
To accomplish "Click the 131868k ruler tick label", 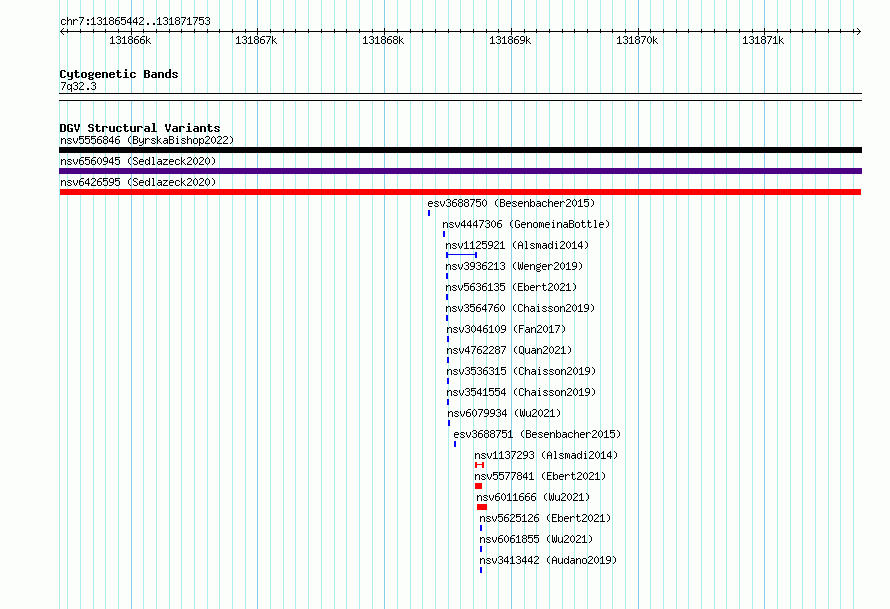I will tap(383, 40).
